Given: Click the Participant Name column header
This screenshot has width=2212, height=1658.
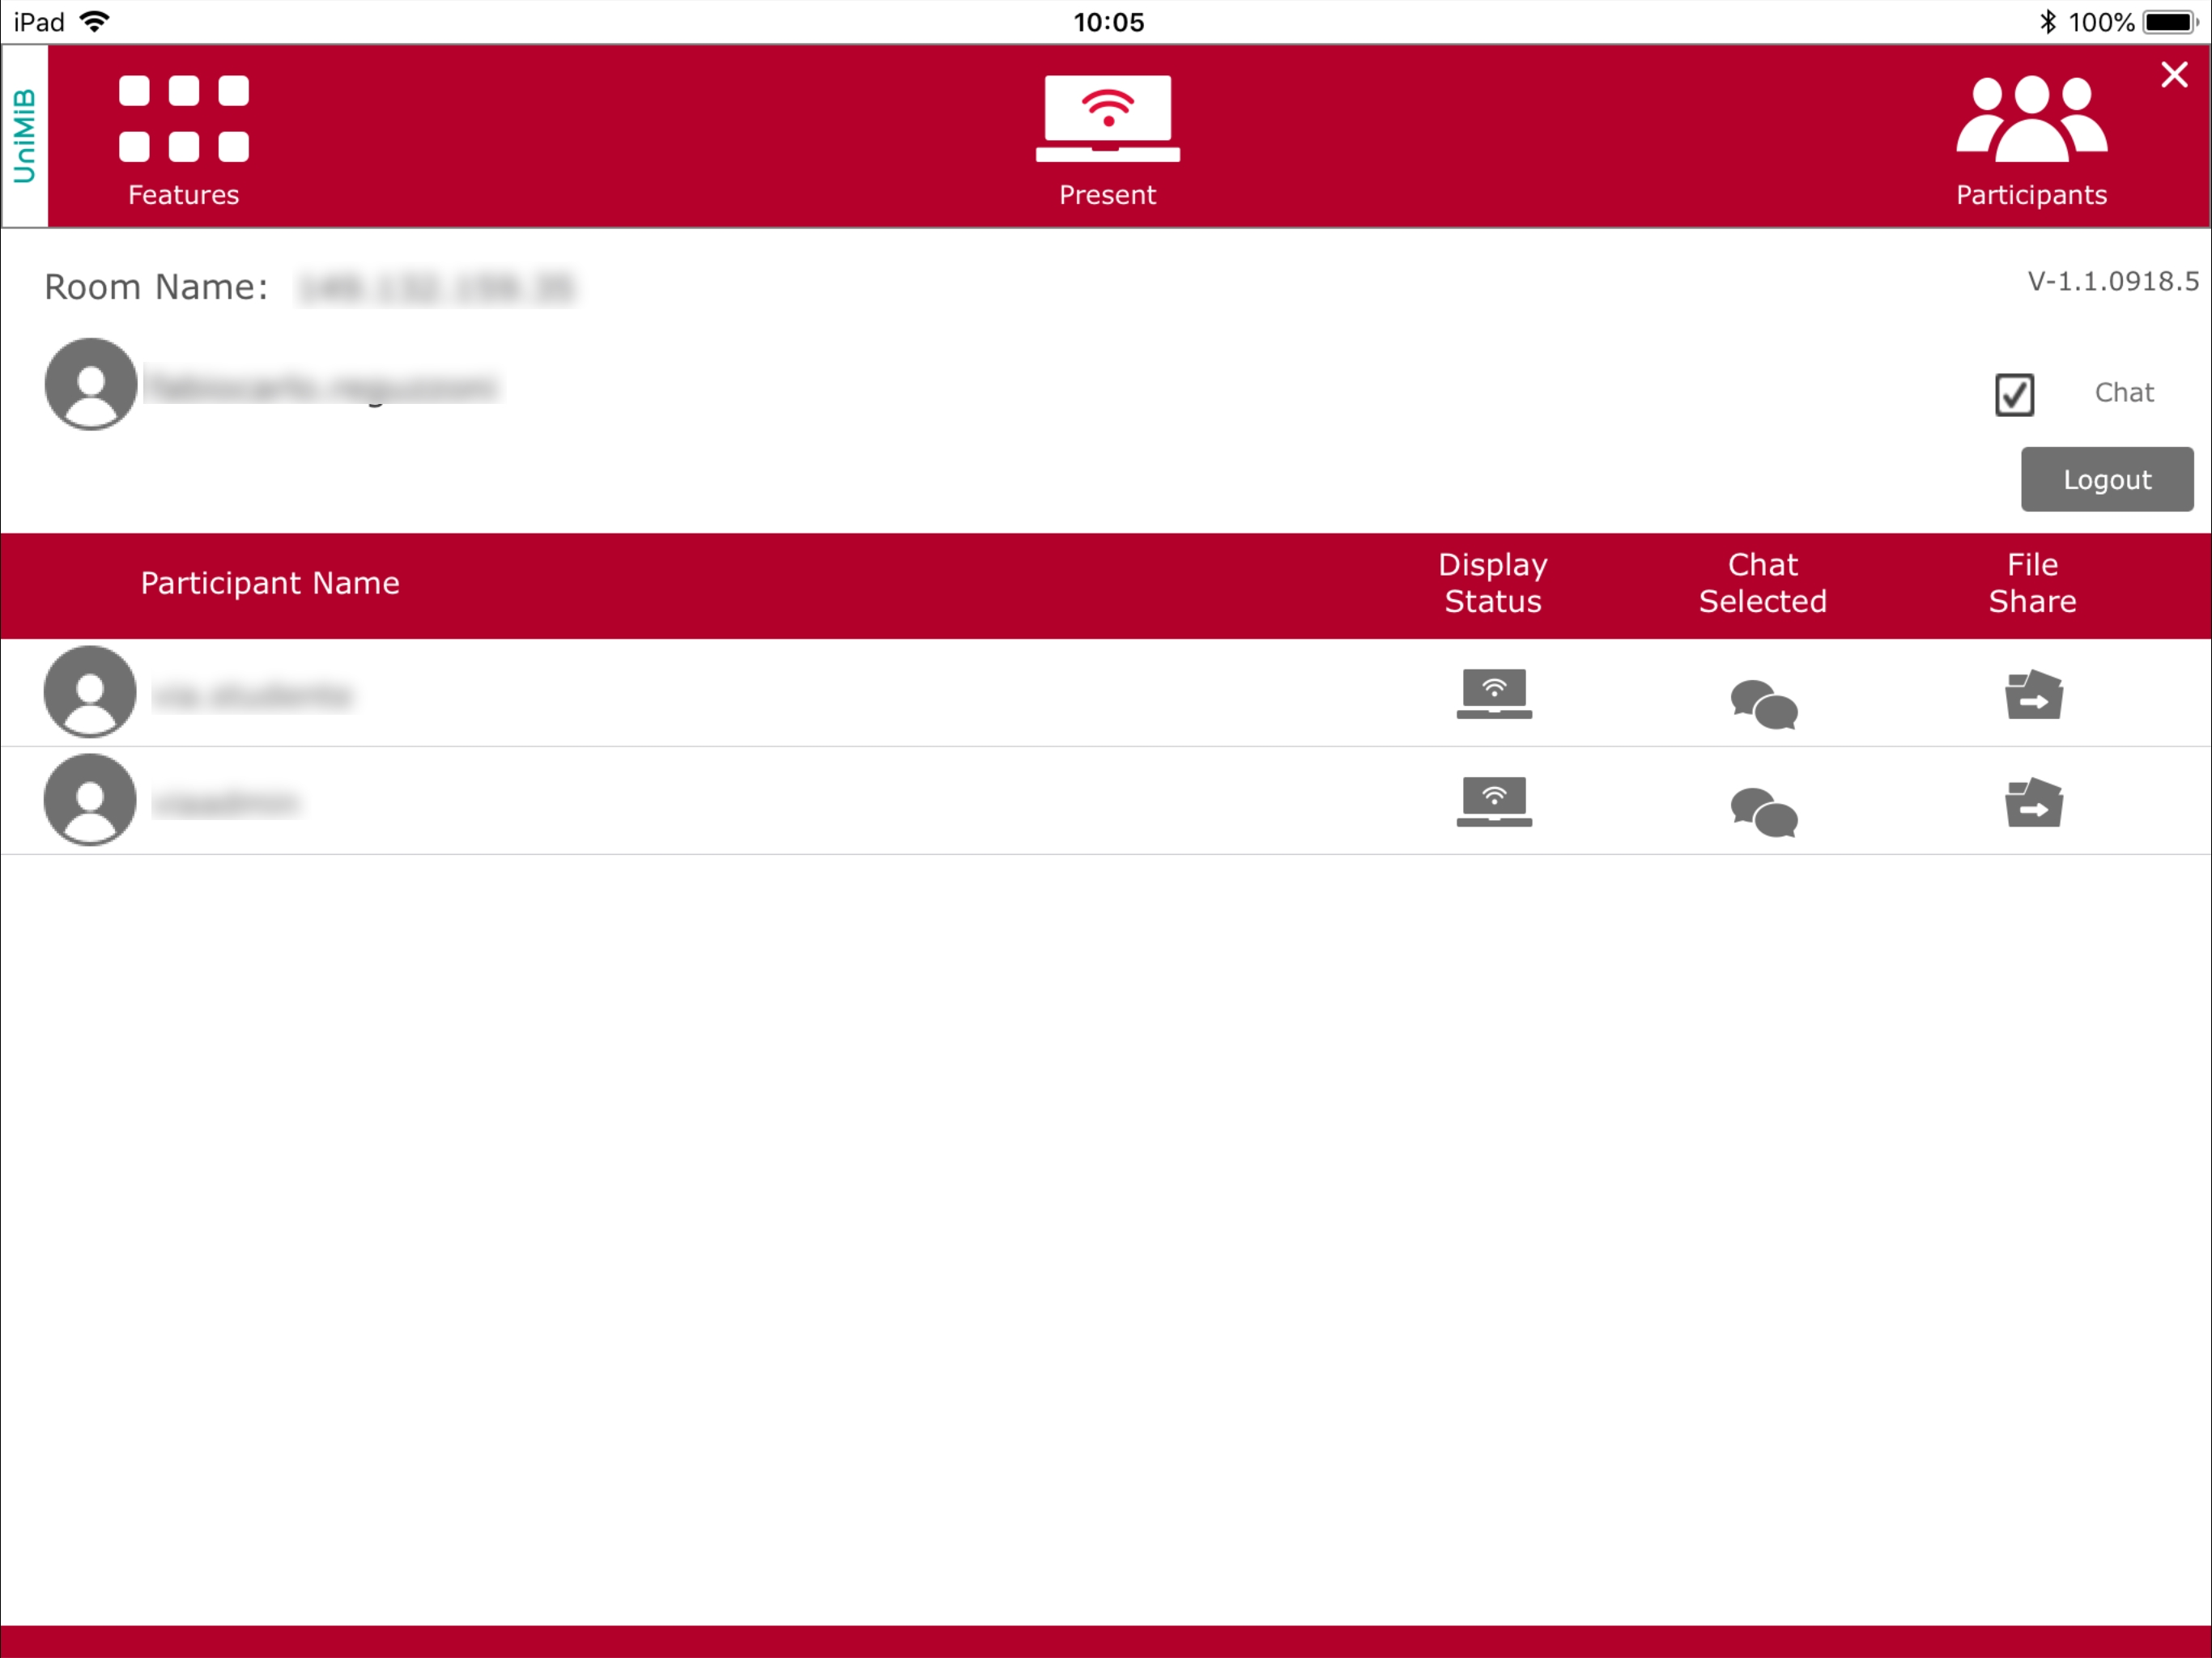Looking at the screenshot, I should [270, 583].
